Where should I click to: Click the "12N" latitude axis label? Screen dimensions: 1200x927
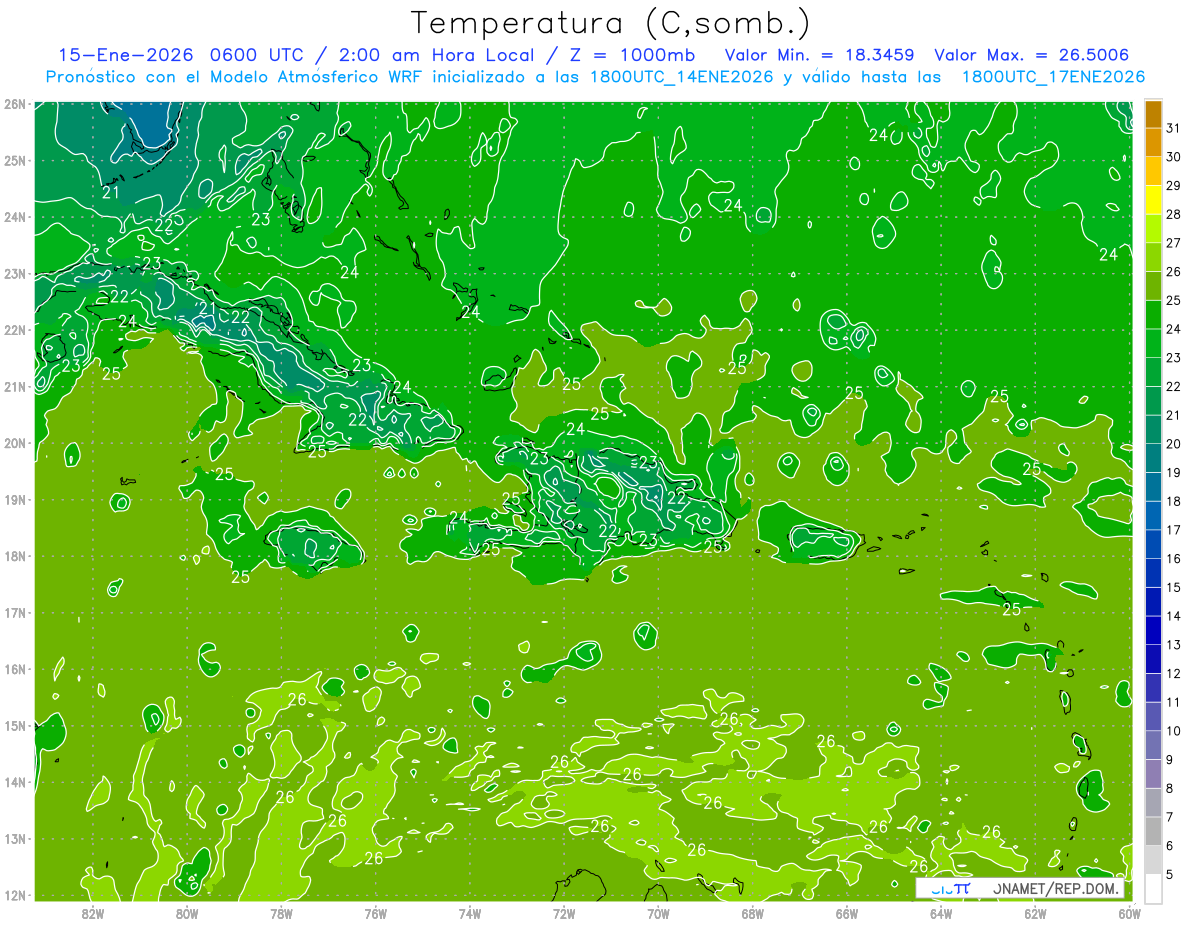[15, 895]
